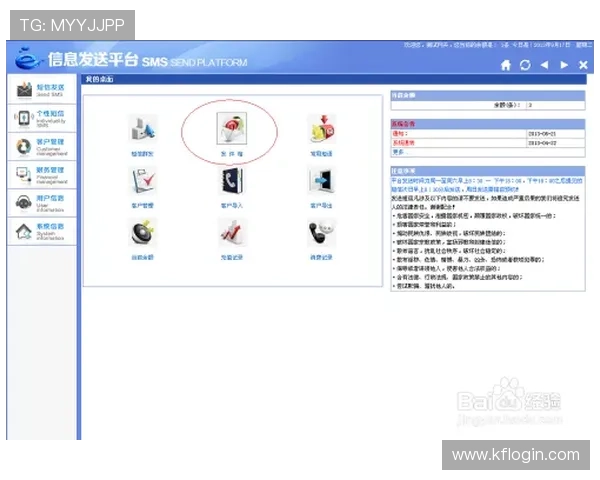Open the phone handset consumption record icon
The image size is (600, 480).
click(x=321, y=233)
